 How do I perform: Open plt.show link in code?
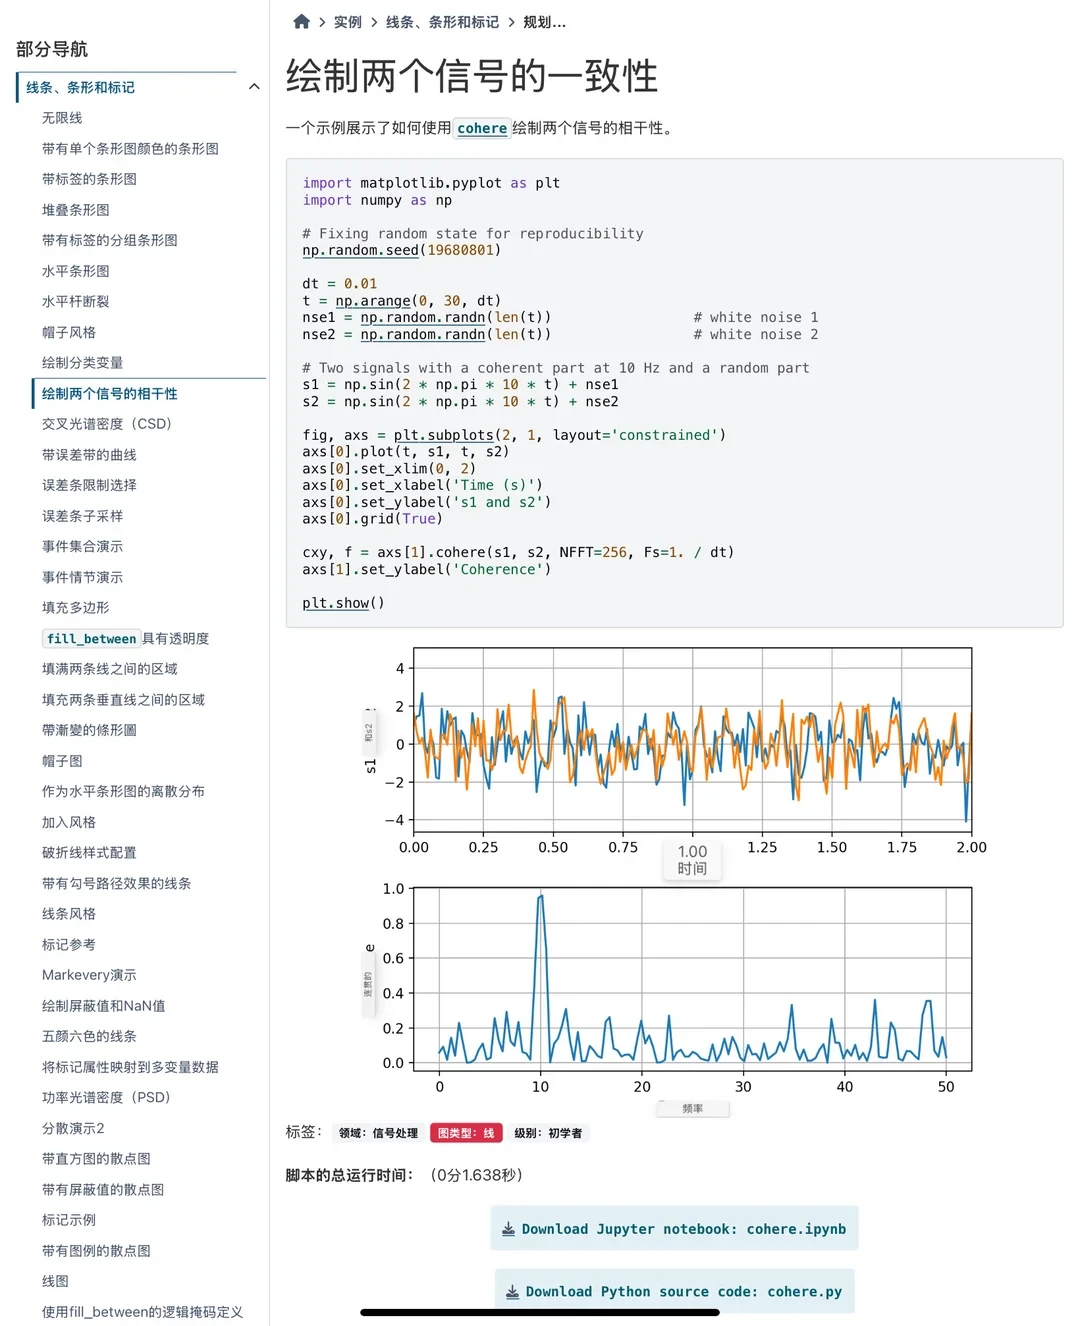tap(336, 603)
